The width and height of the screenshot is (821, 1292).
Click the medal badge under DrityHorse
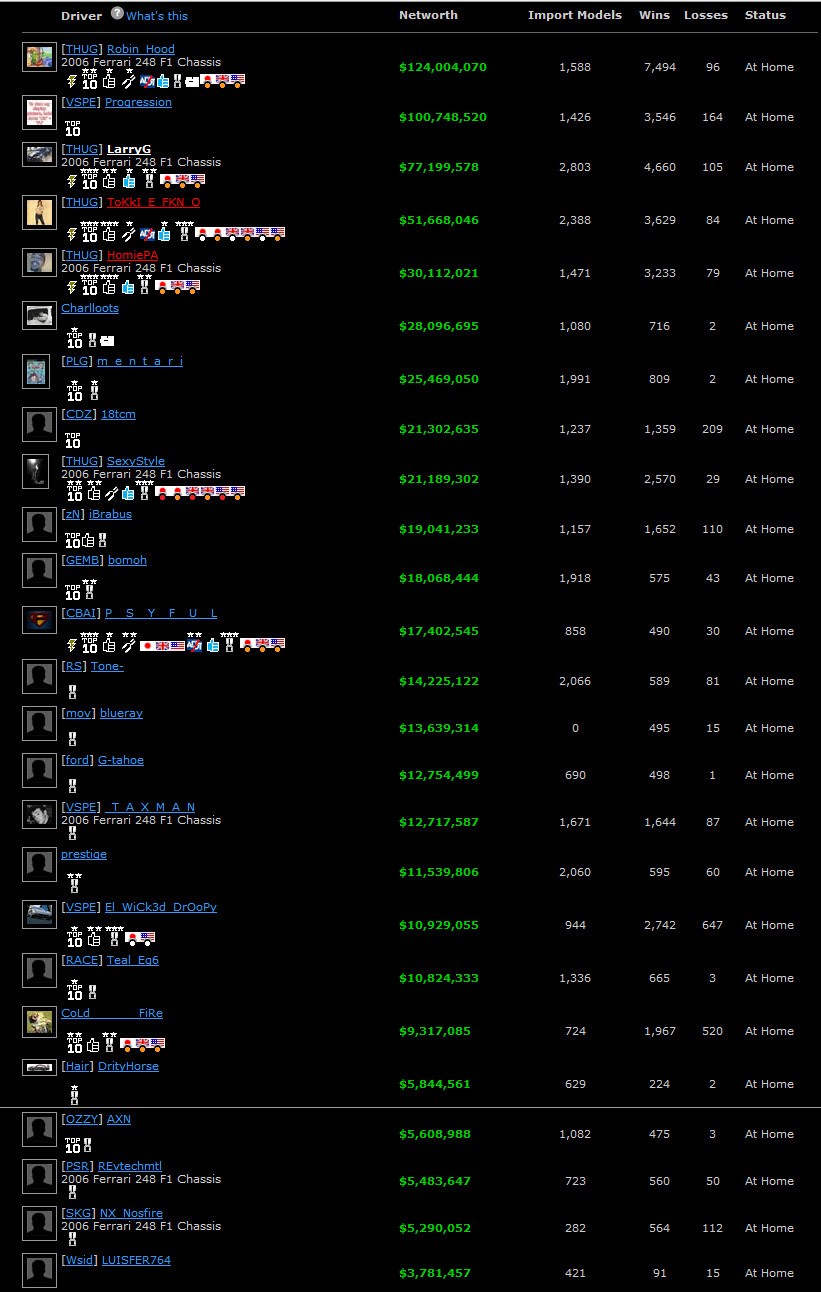[x=74, y=1095]
